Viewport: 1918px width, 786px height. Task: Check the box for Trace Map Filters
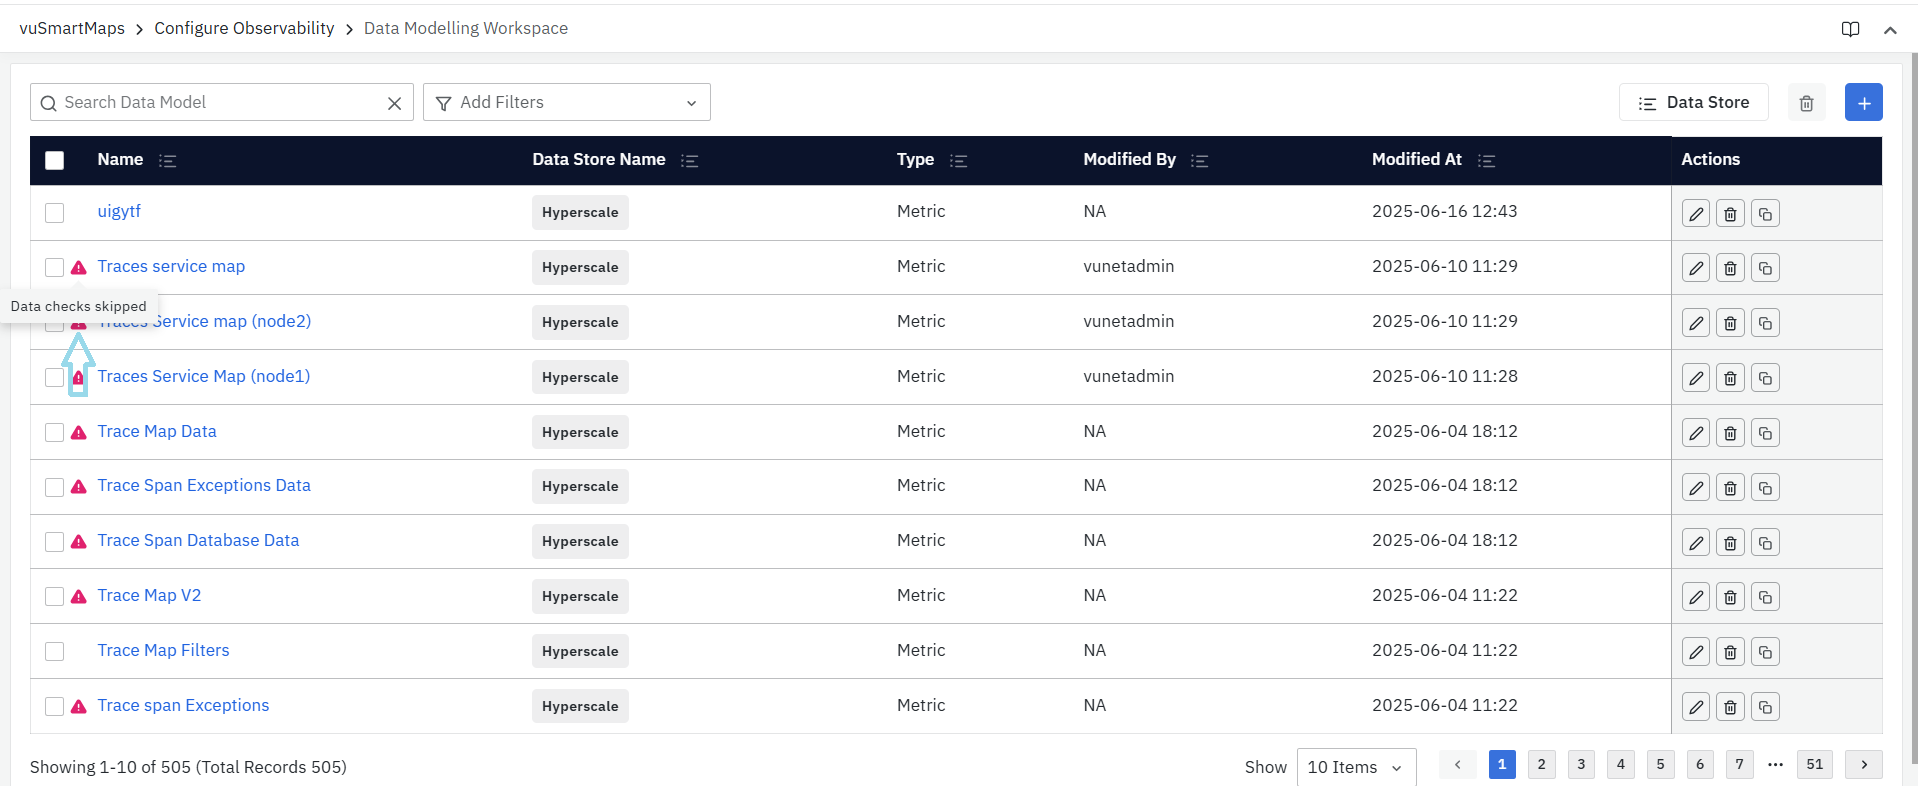55,652
